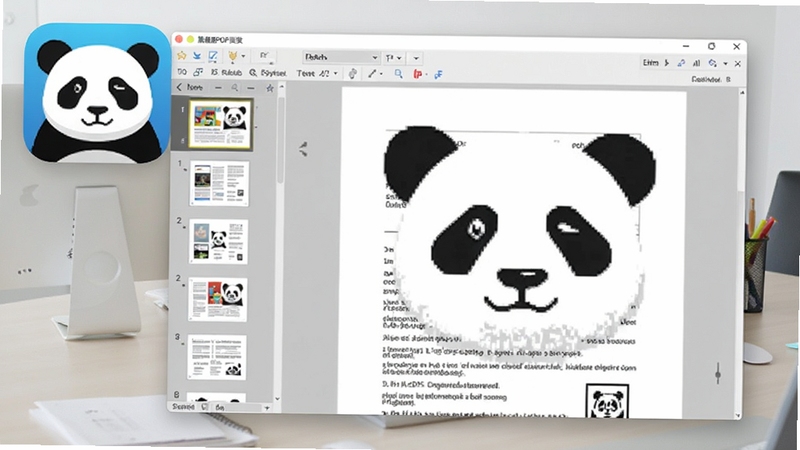This screenshot has height=450, width=800.
Task: Click the large panda app icon on the desktop
Action: point(97,93)
